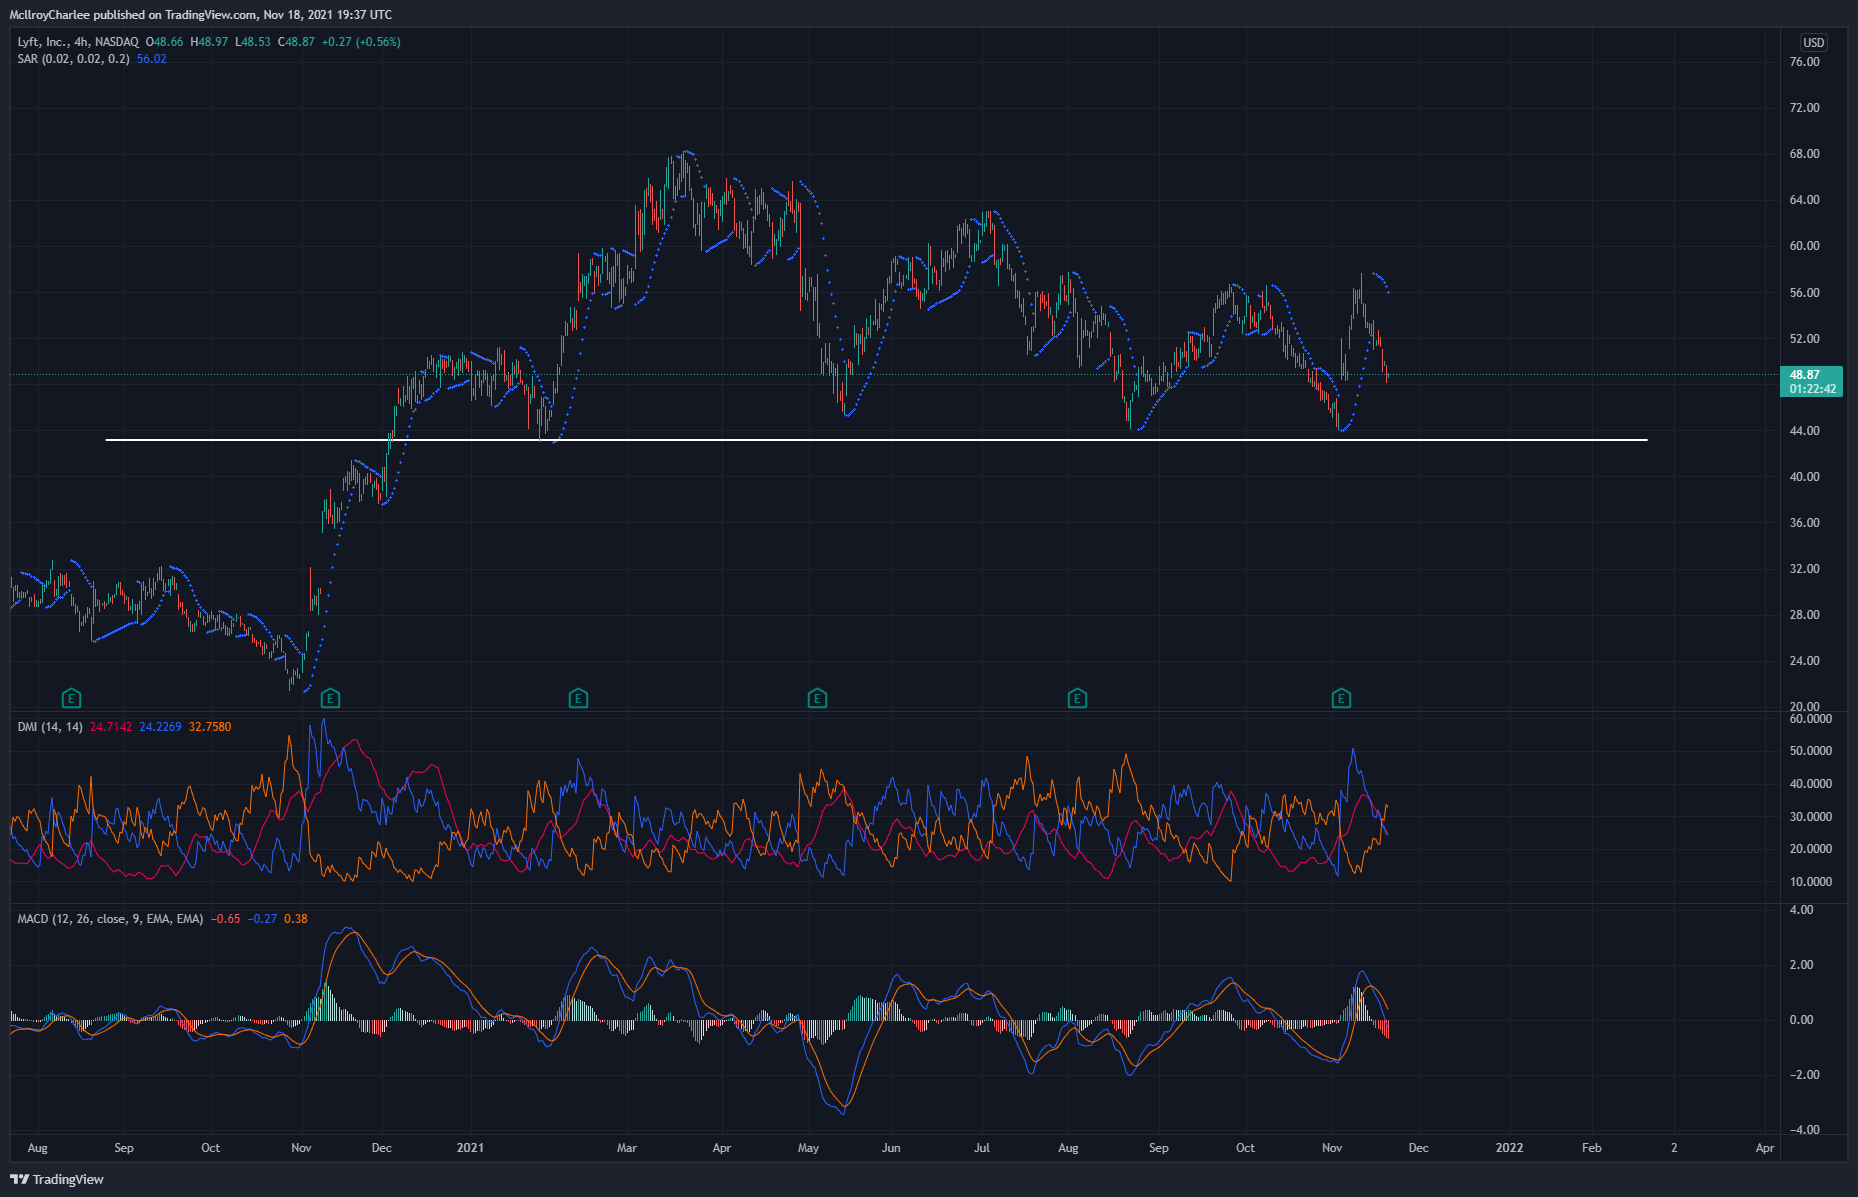Click the high price H48.97
This screenshot has height=1197, width=1858.
210,42
